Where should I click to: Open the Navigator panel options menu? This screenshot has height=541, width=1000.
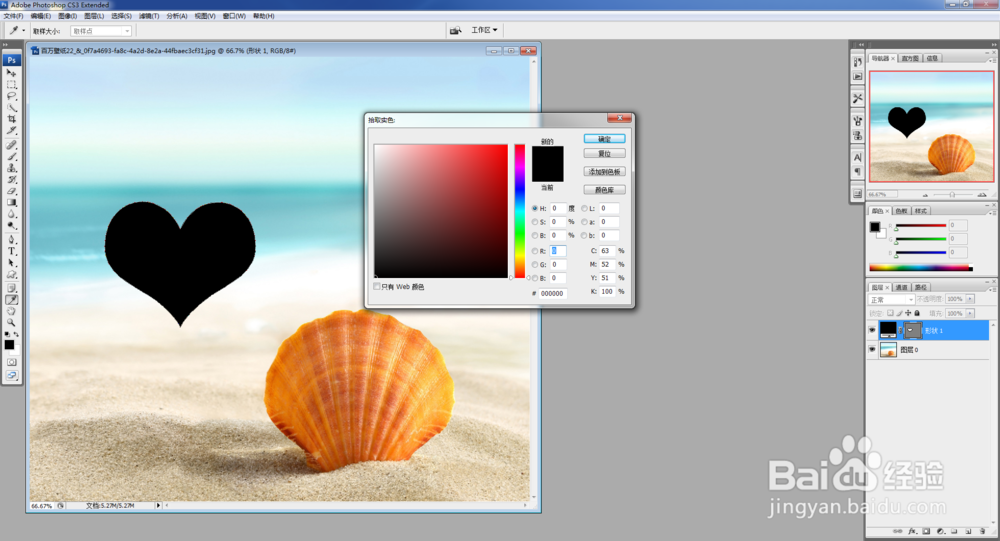coord(992,59)
